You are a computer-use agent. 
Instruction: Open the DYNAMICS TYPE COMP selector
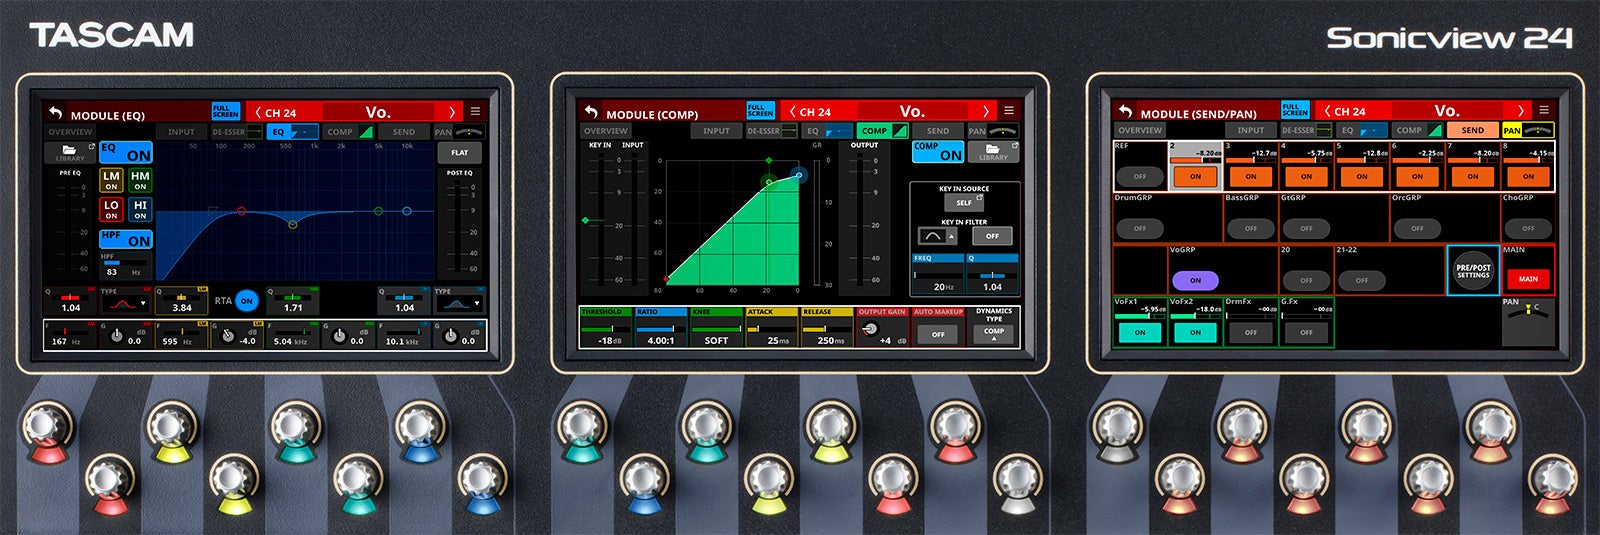click(x=994, y=333)
